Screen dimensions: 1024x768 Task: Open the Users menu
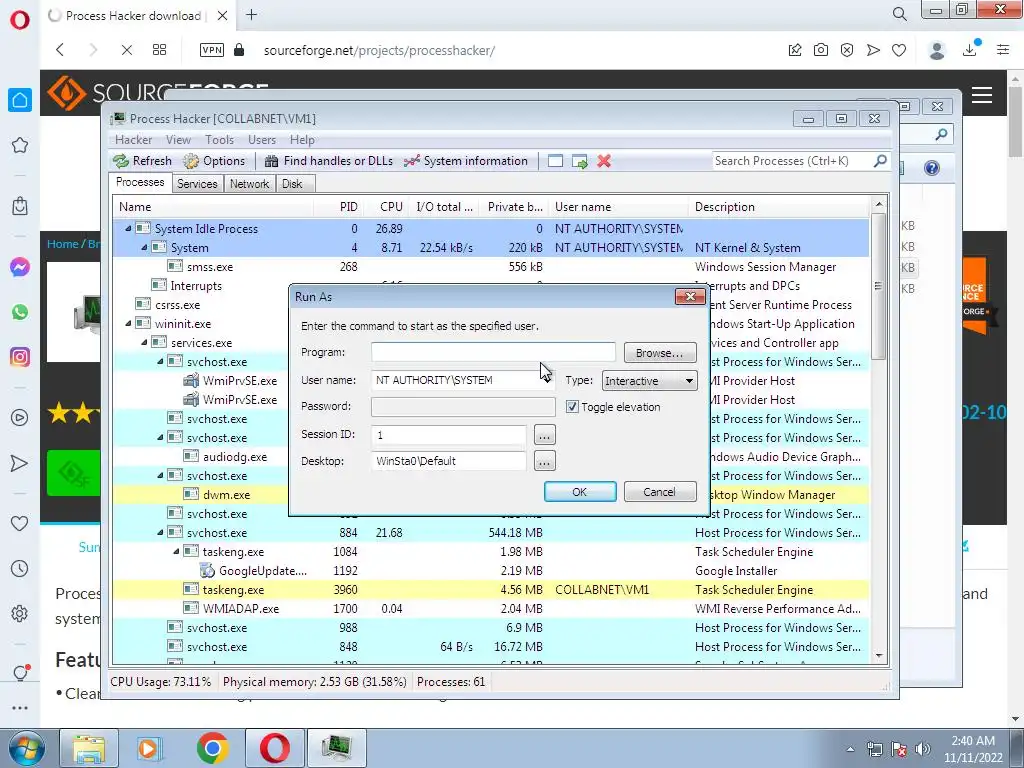(x=262, y=140)
